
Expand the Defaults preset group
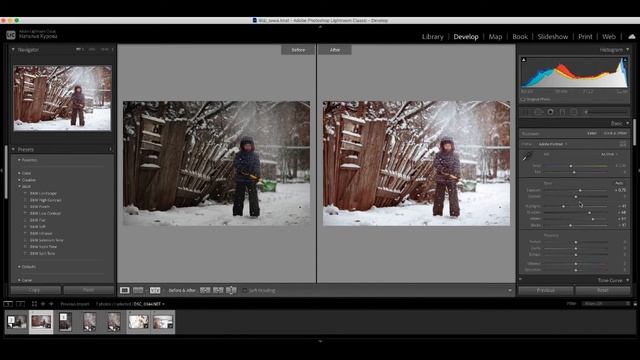pos(19,267)
